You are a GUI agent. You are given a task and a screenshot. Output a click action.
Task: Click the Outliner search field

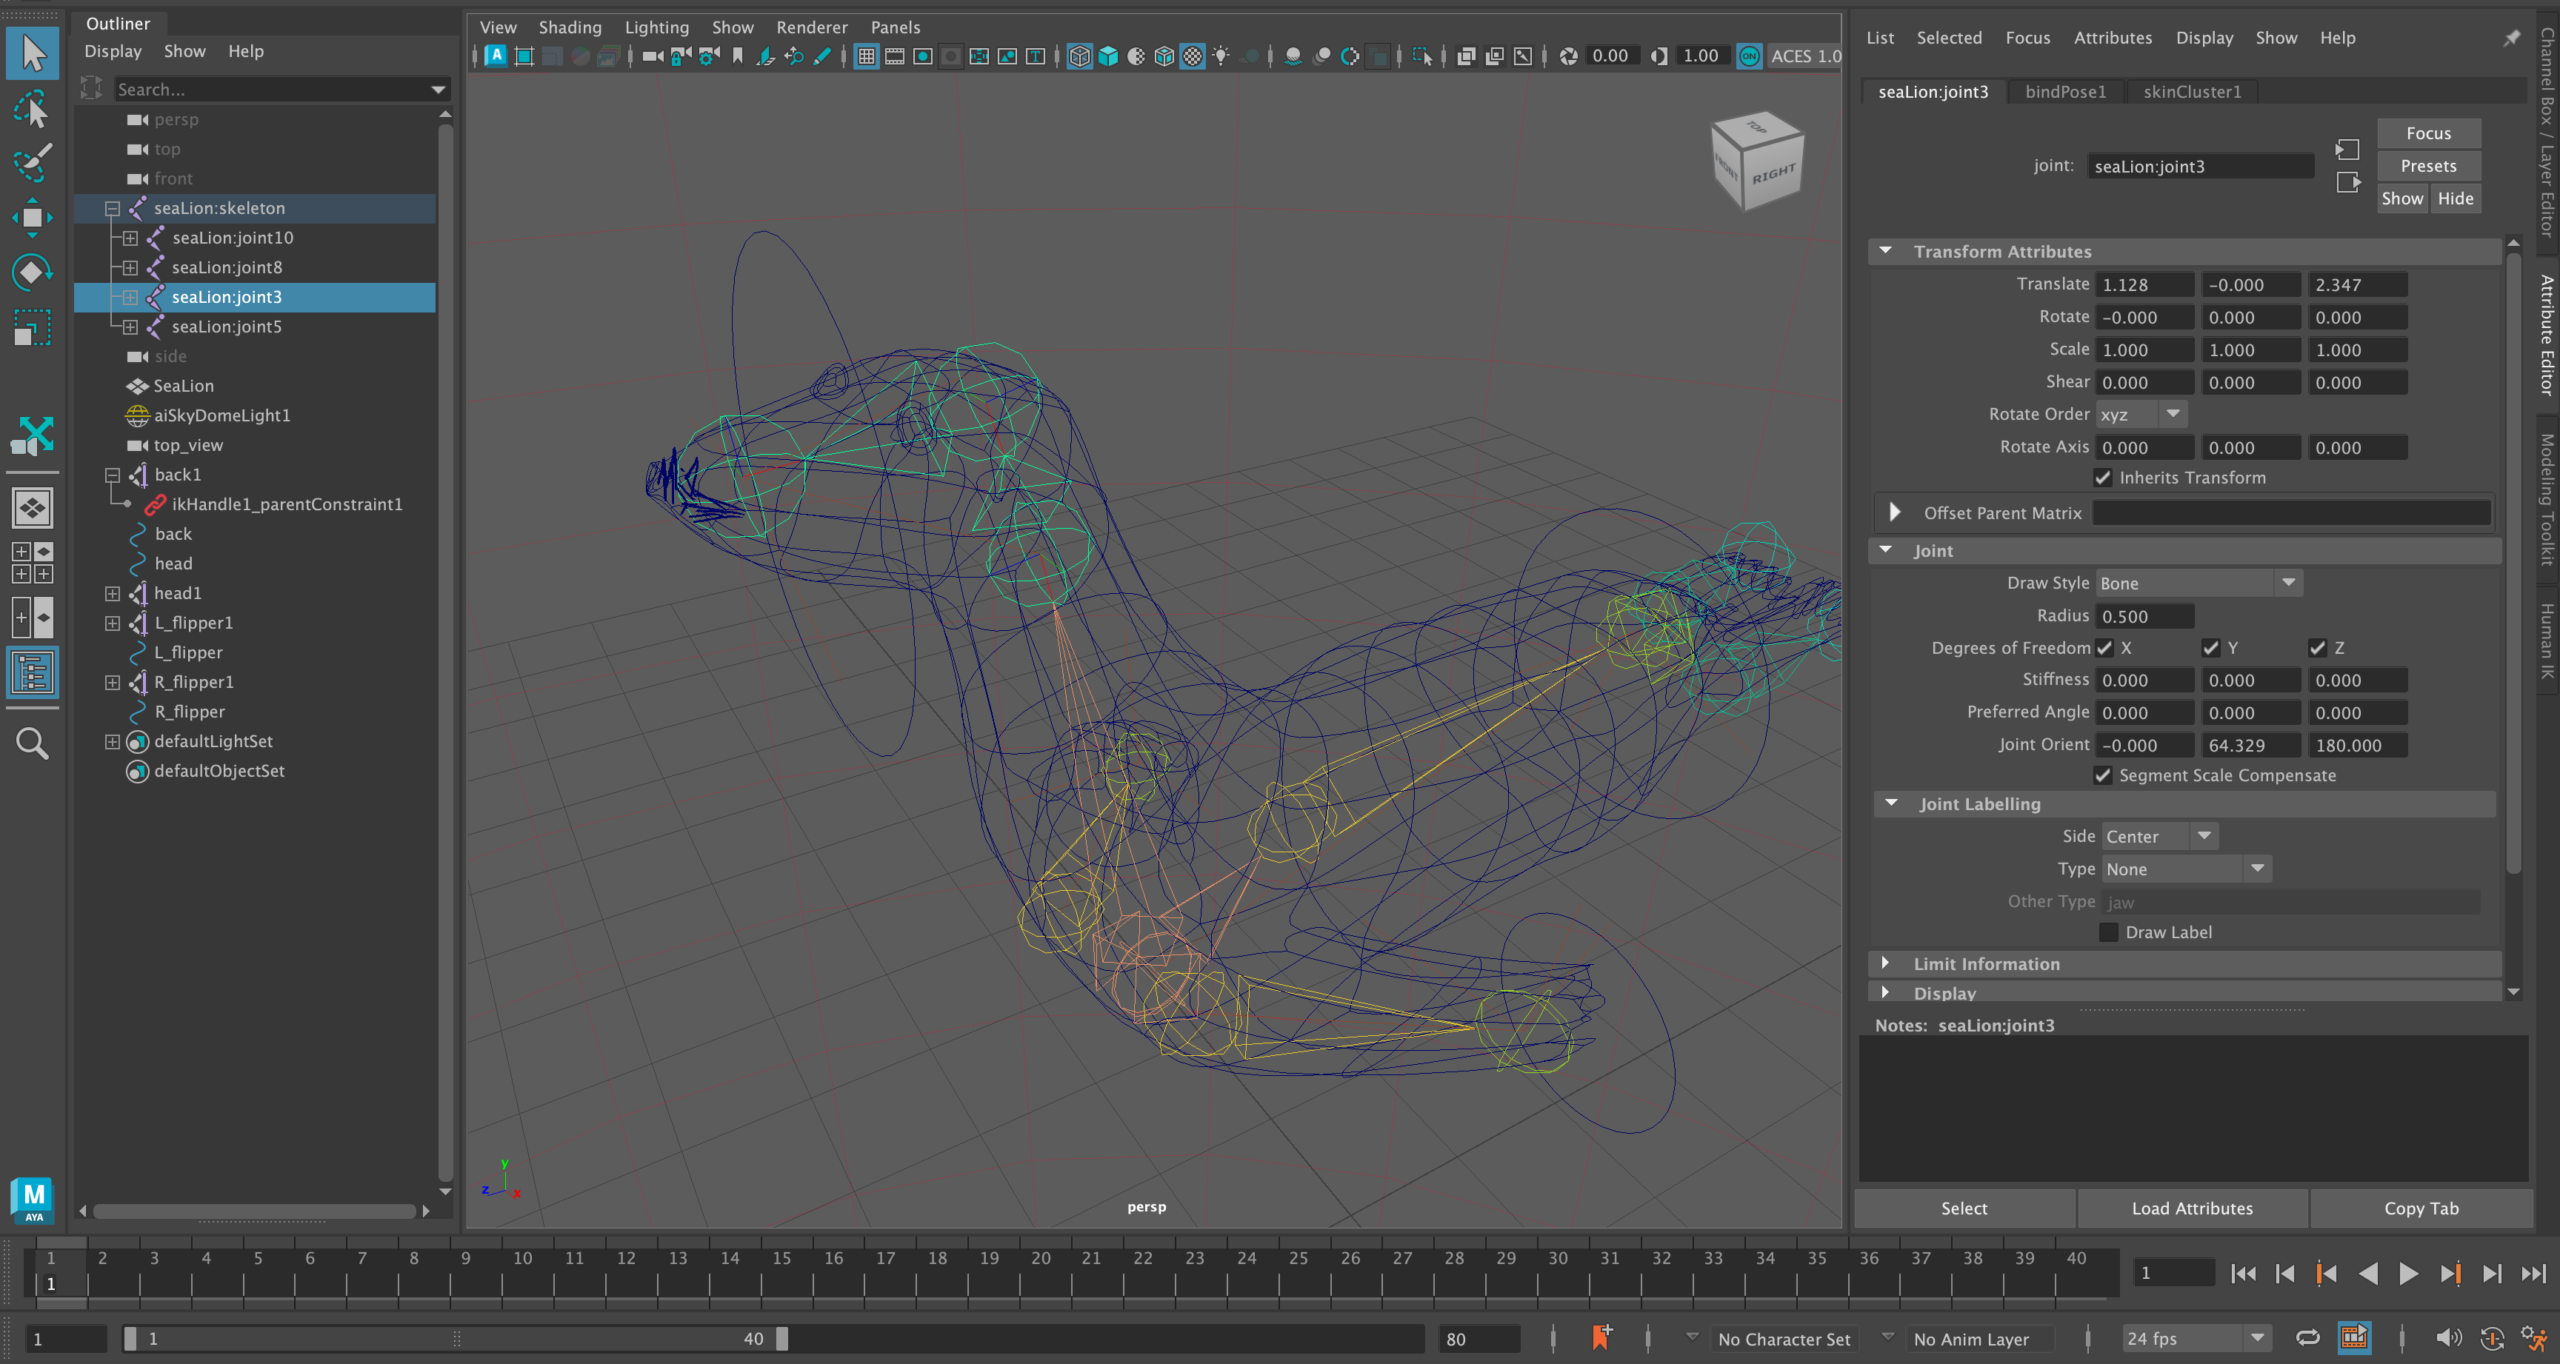tap(270, 89)
